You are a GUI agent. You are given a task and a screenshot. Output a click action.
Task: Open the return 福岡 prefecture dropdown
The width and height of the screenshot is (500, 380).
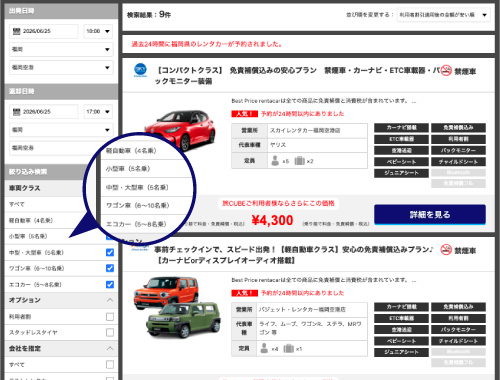pos(61,130)
